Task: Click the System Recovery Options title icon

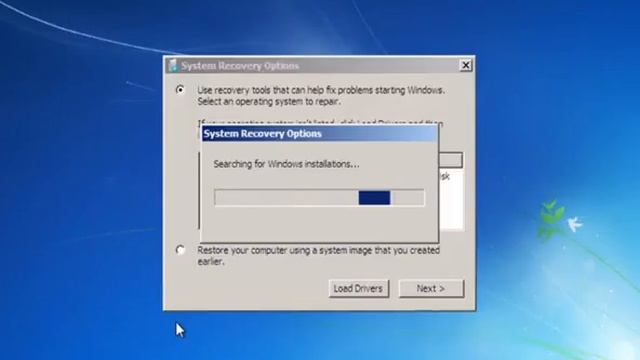Action: (x=173, y=65)
